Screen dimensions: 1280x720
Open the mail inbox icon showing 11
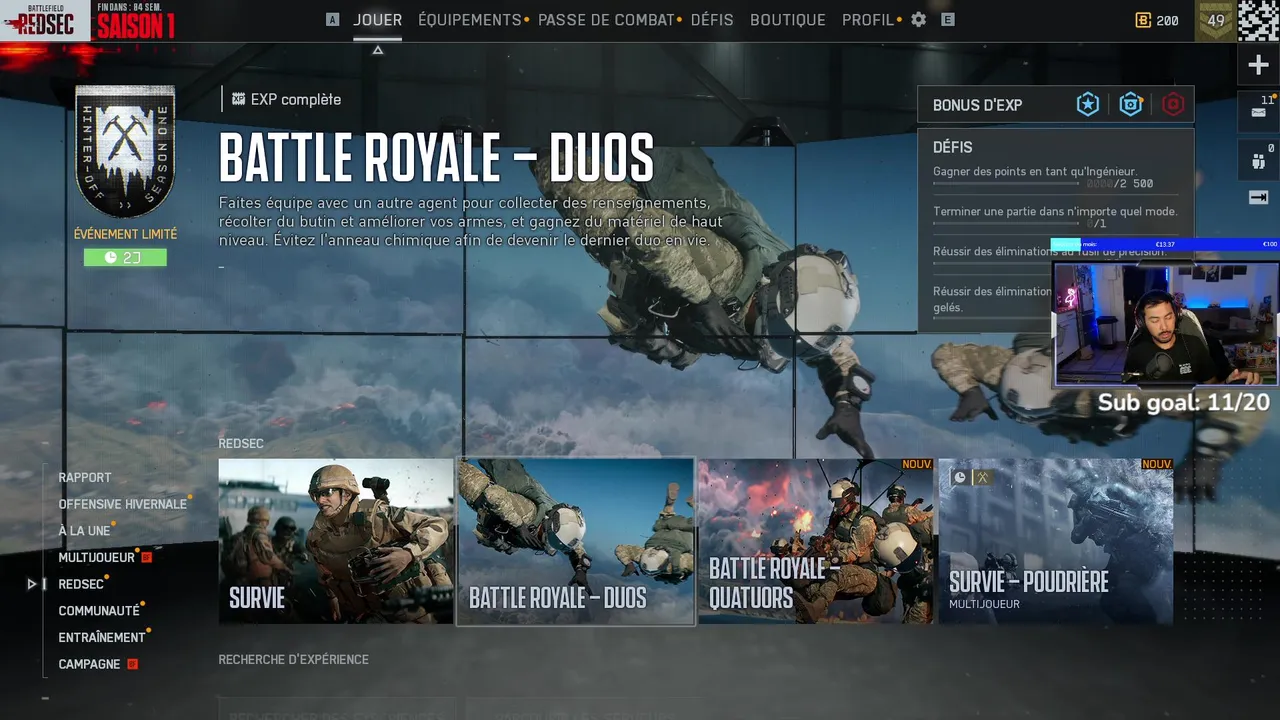(1259, 112)
